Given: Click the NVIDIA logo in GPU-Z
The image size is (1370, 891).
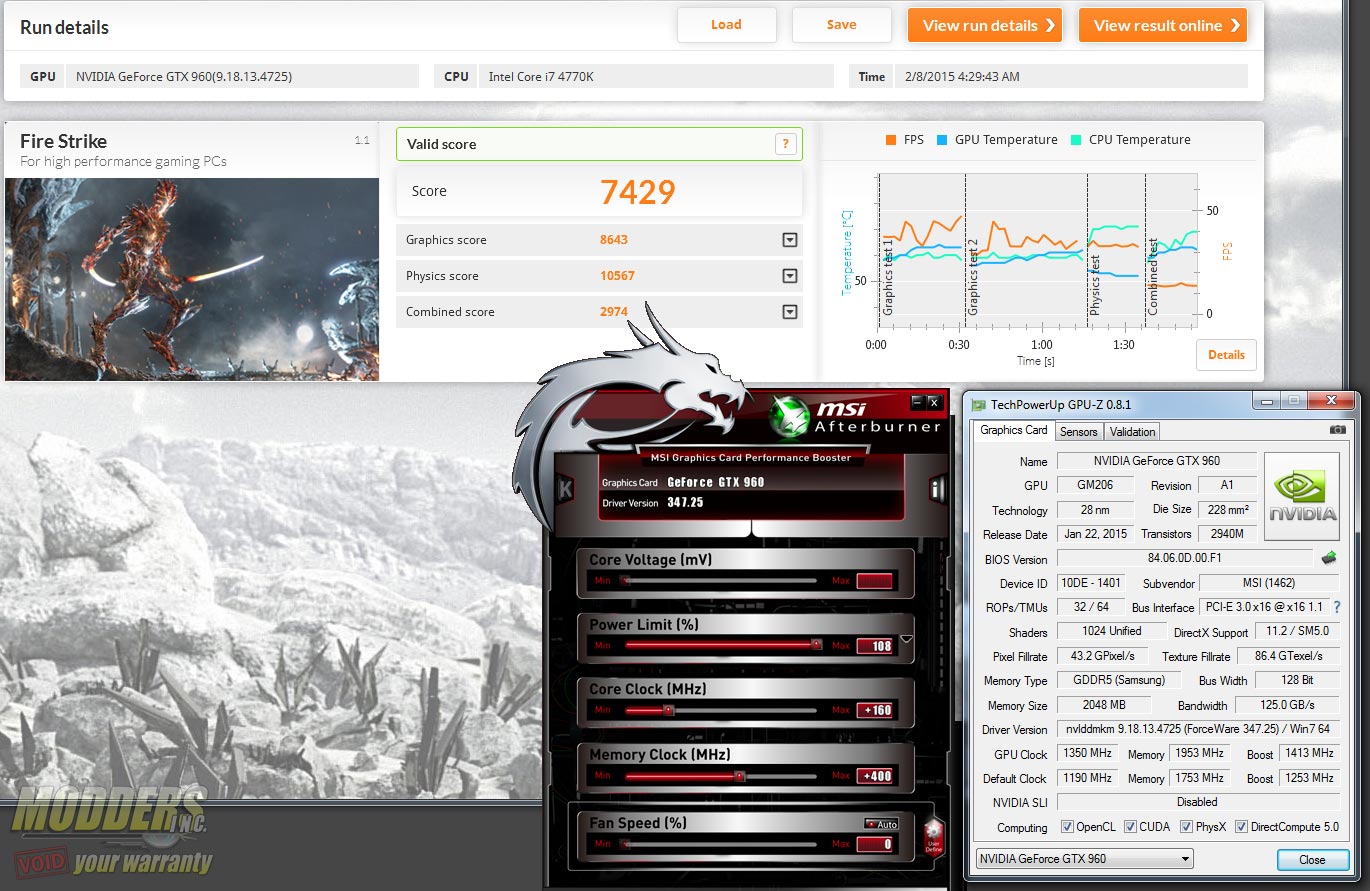Looking at the screenshot, I should coord(1302,496).
